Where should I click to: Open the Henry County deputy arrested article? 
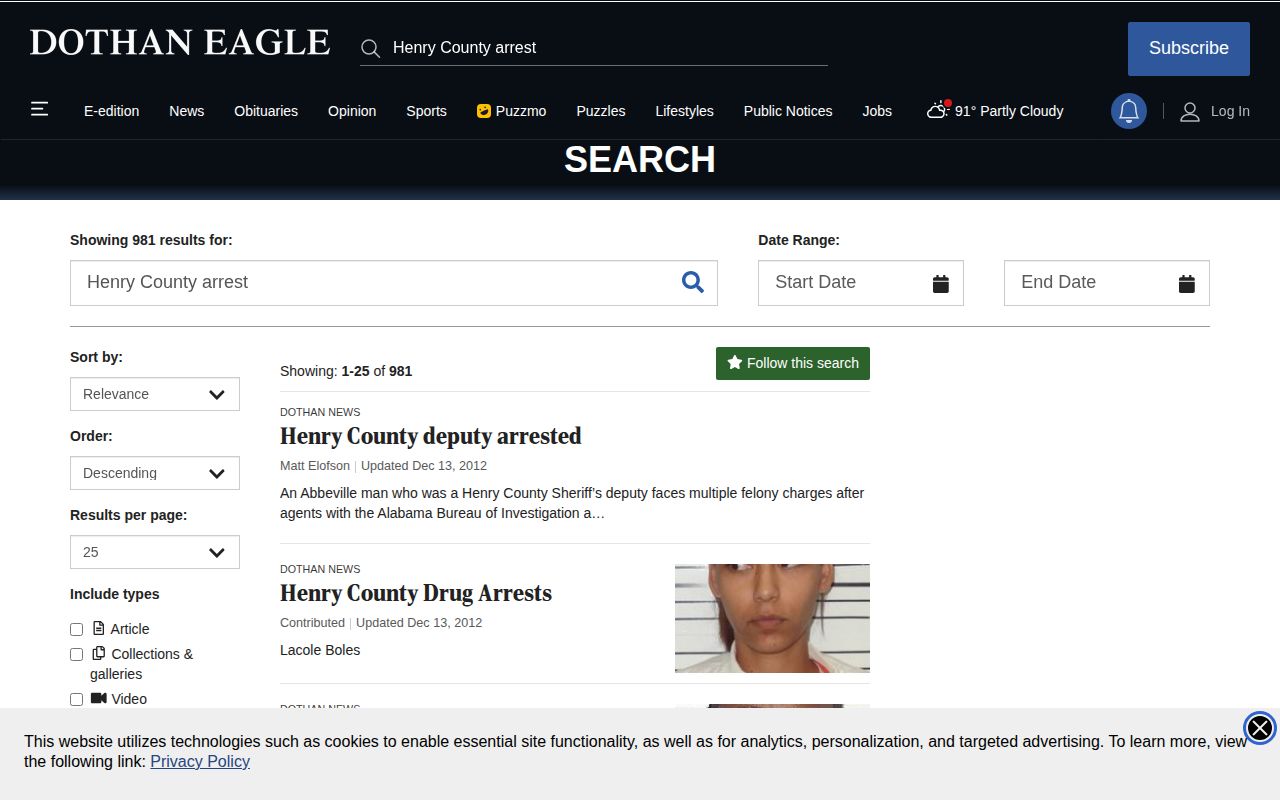pyautogui.click(x=431, y=436)
